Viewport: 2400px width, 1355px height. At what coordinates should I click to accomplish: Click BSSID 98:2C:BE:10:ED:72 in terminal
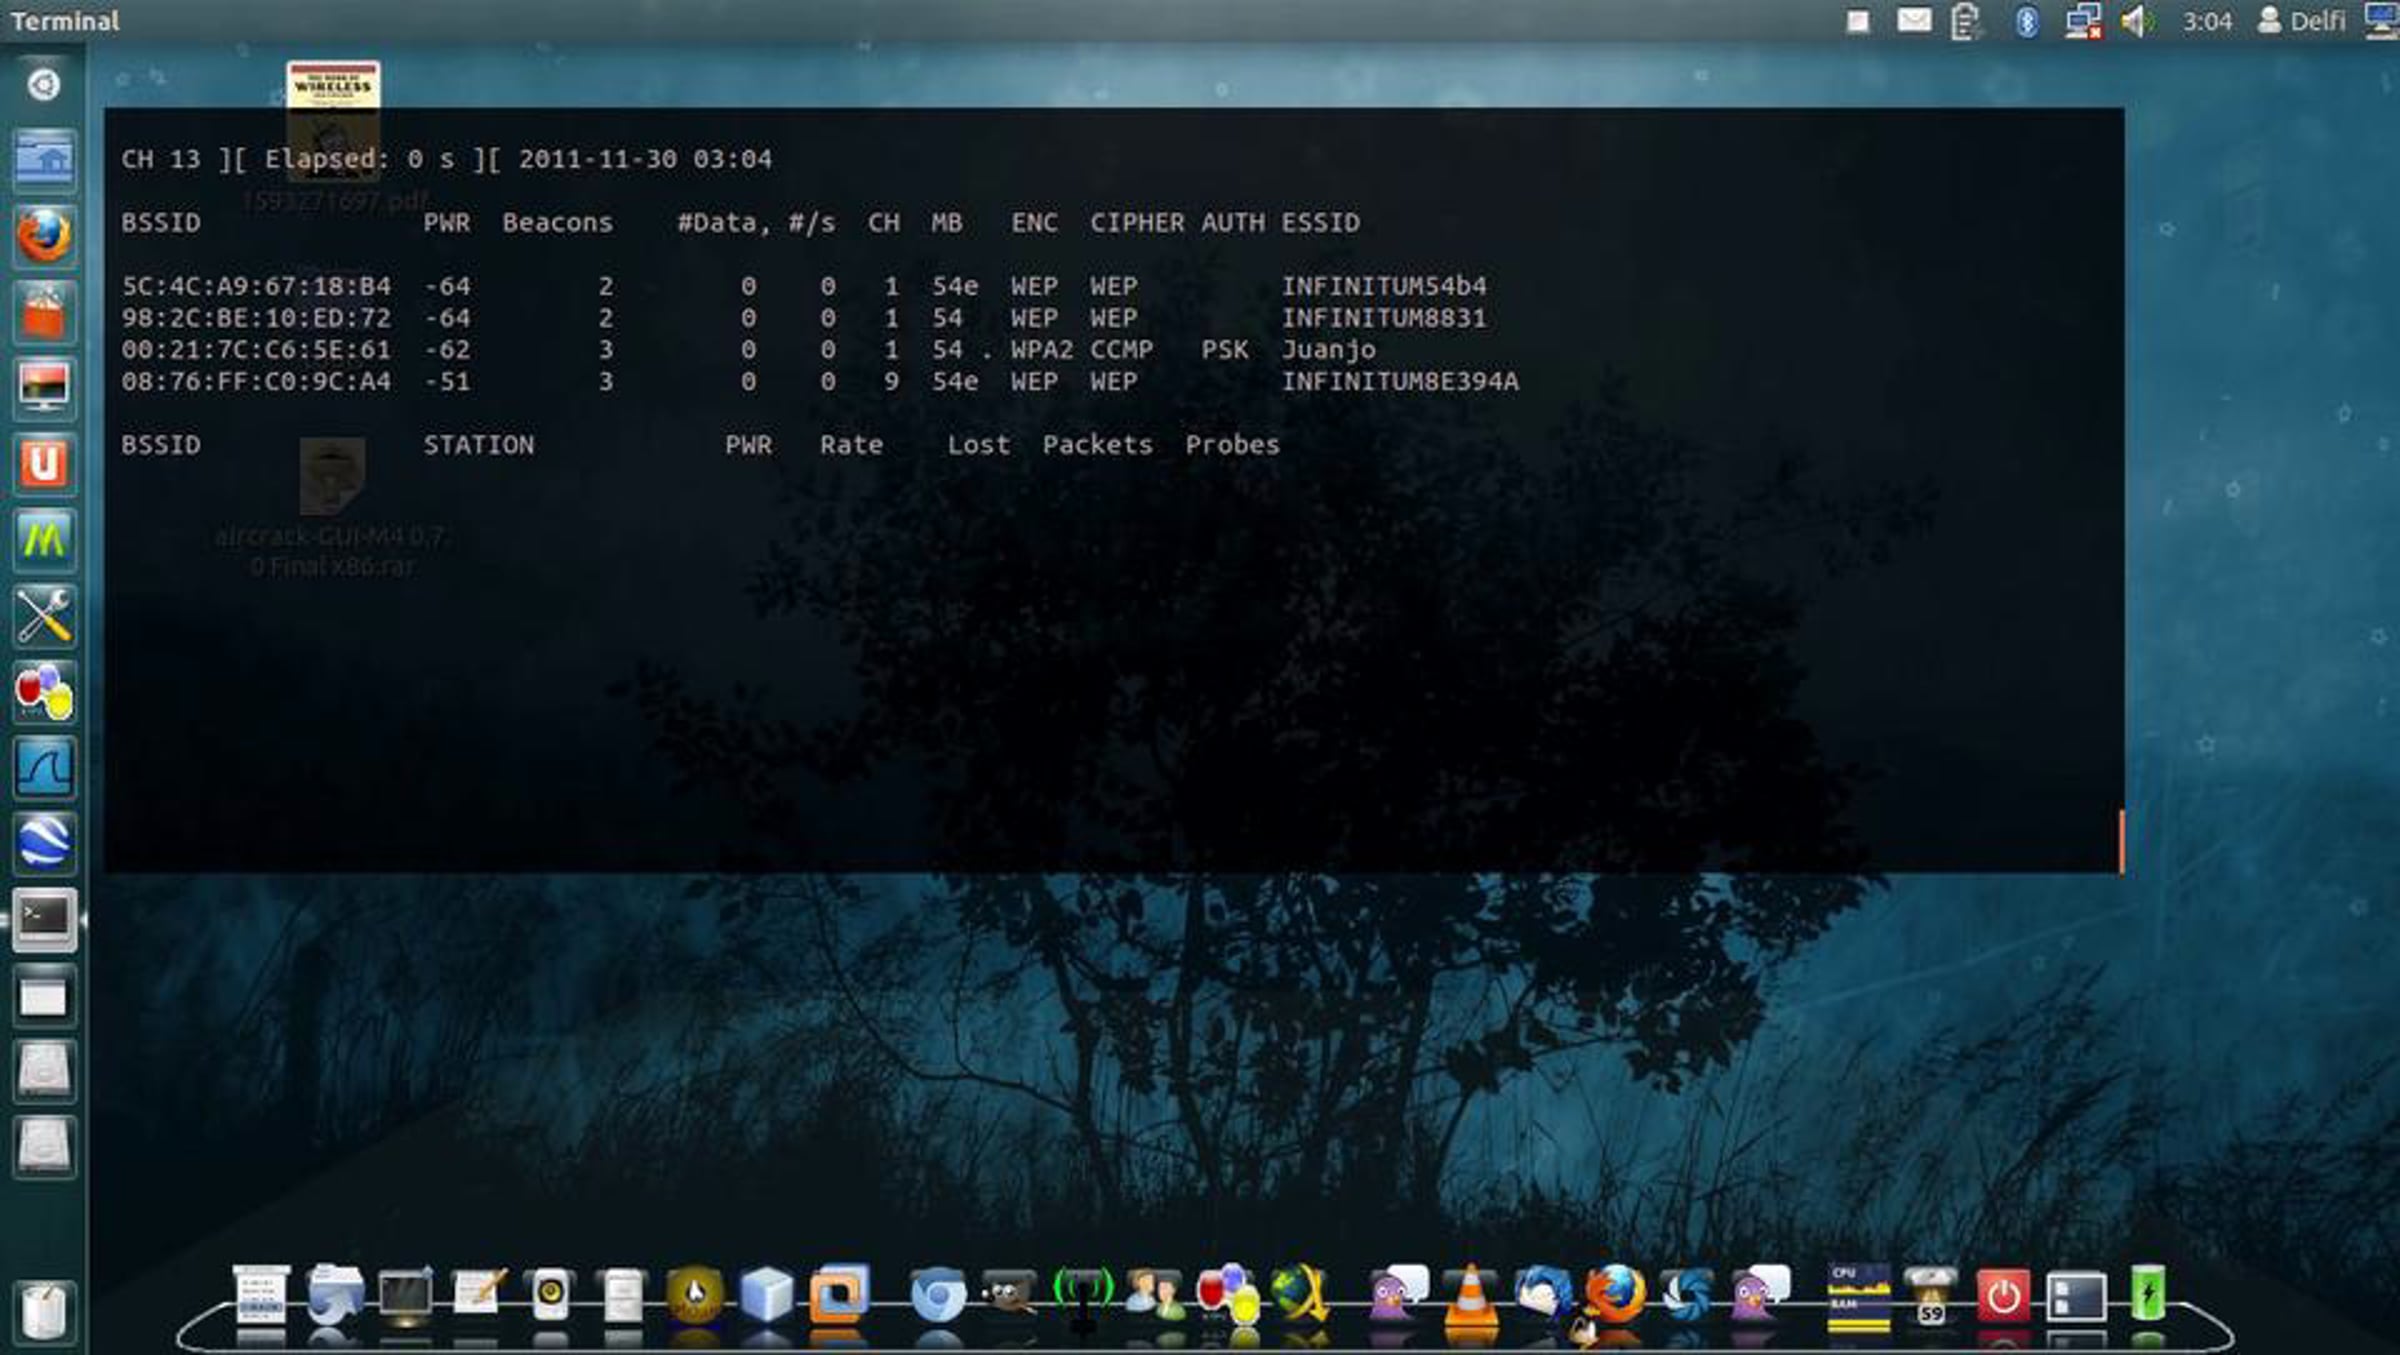pyautogui.click(x=256, y=319)
